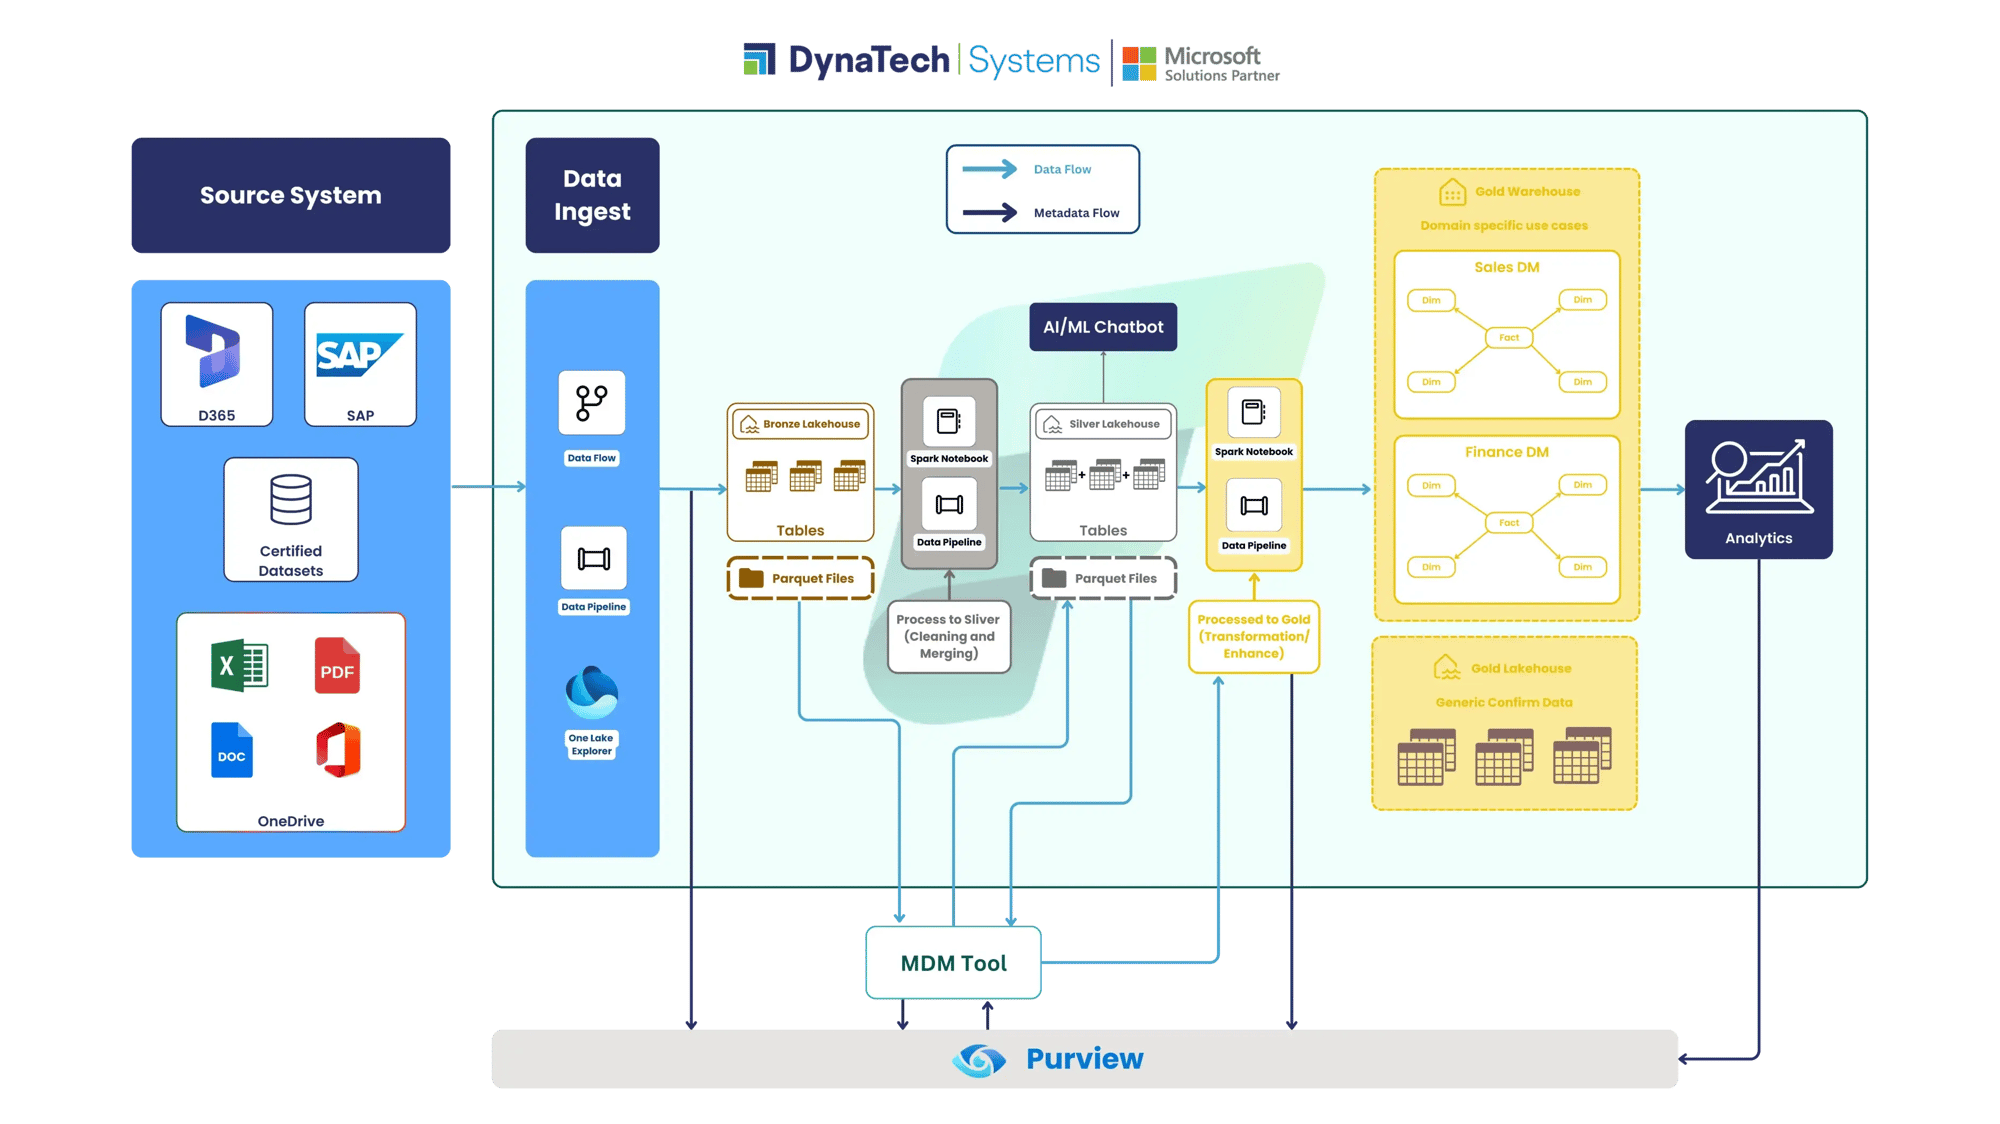
Task: Click the first table icon in Gold Lakehouse
Action: coord(1427,757)
